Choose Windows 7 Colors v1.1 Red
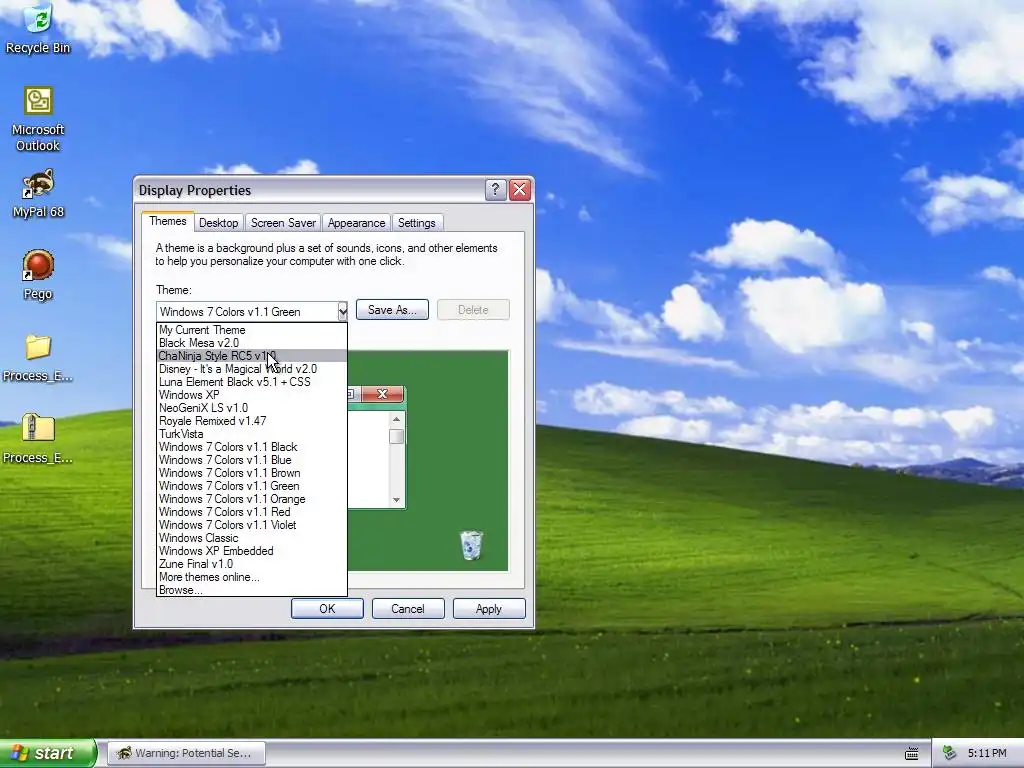Image resolution: width=1024 pixels, height=768 pixels. (252, 512)
